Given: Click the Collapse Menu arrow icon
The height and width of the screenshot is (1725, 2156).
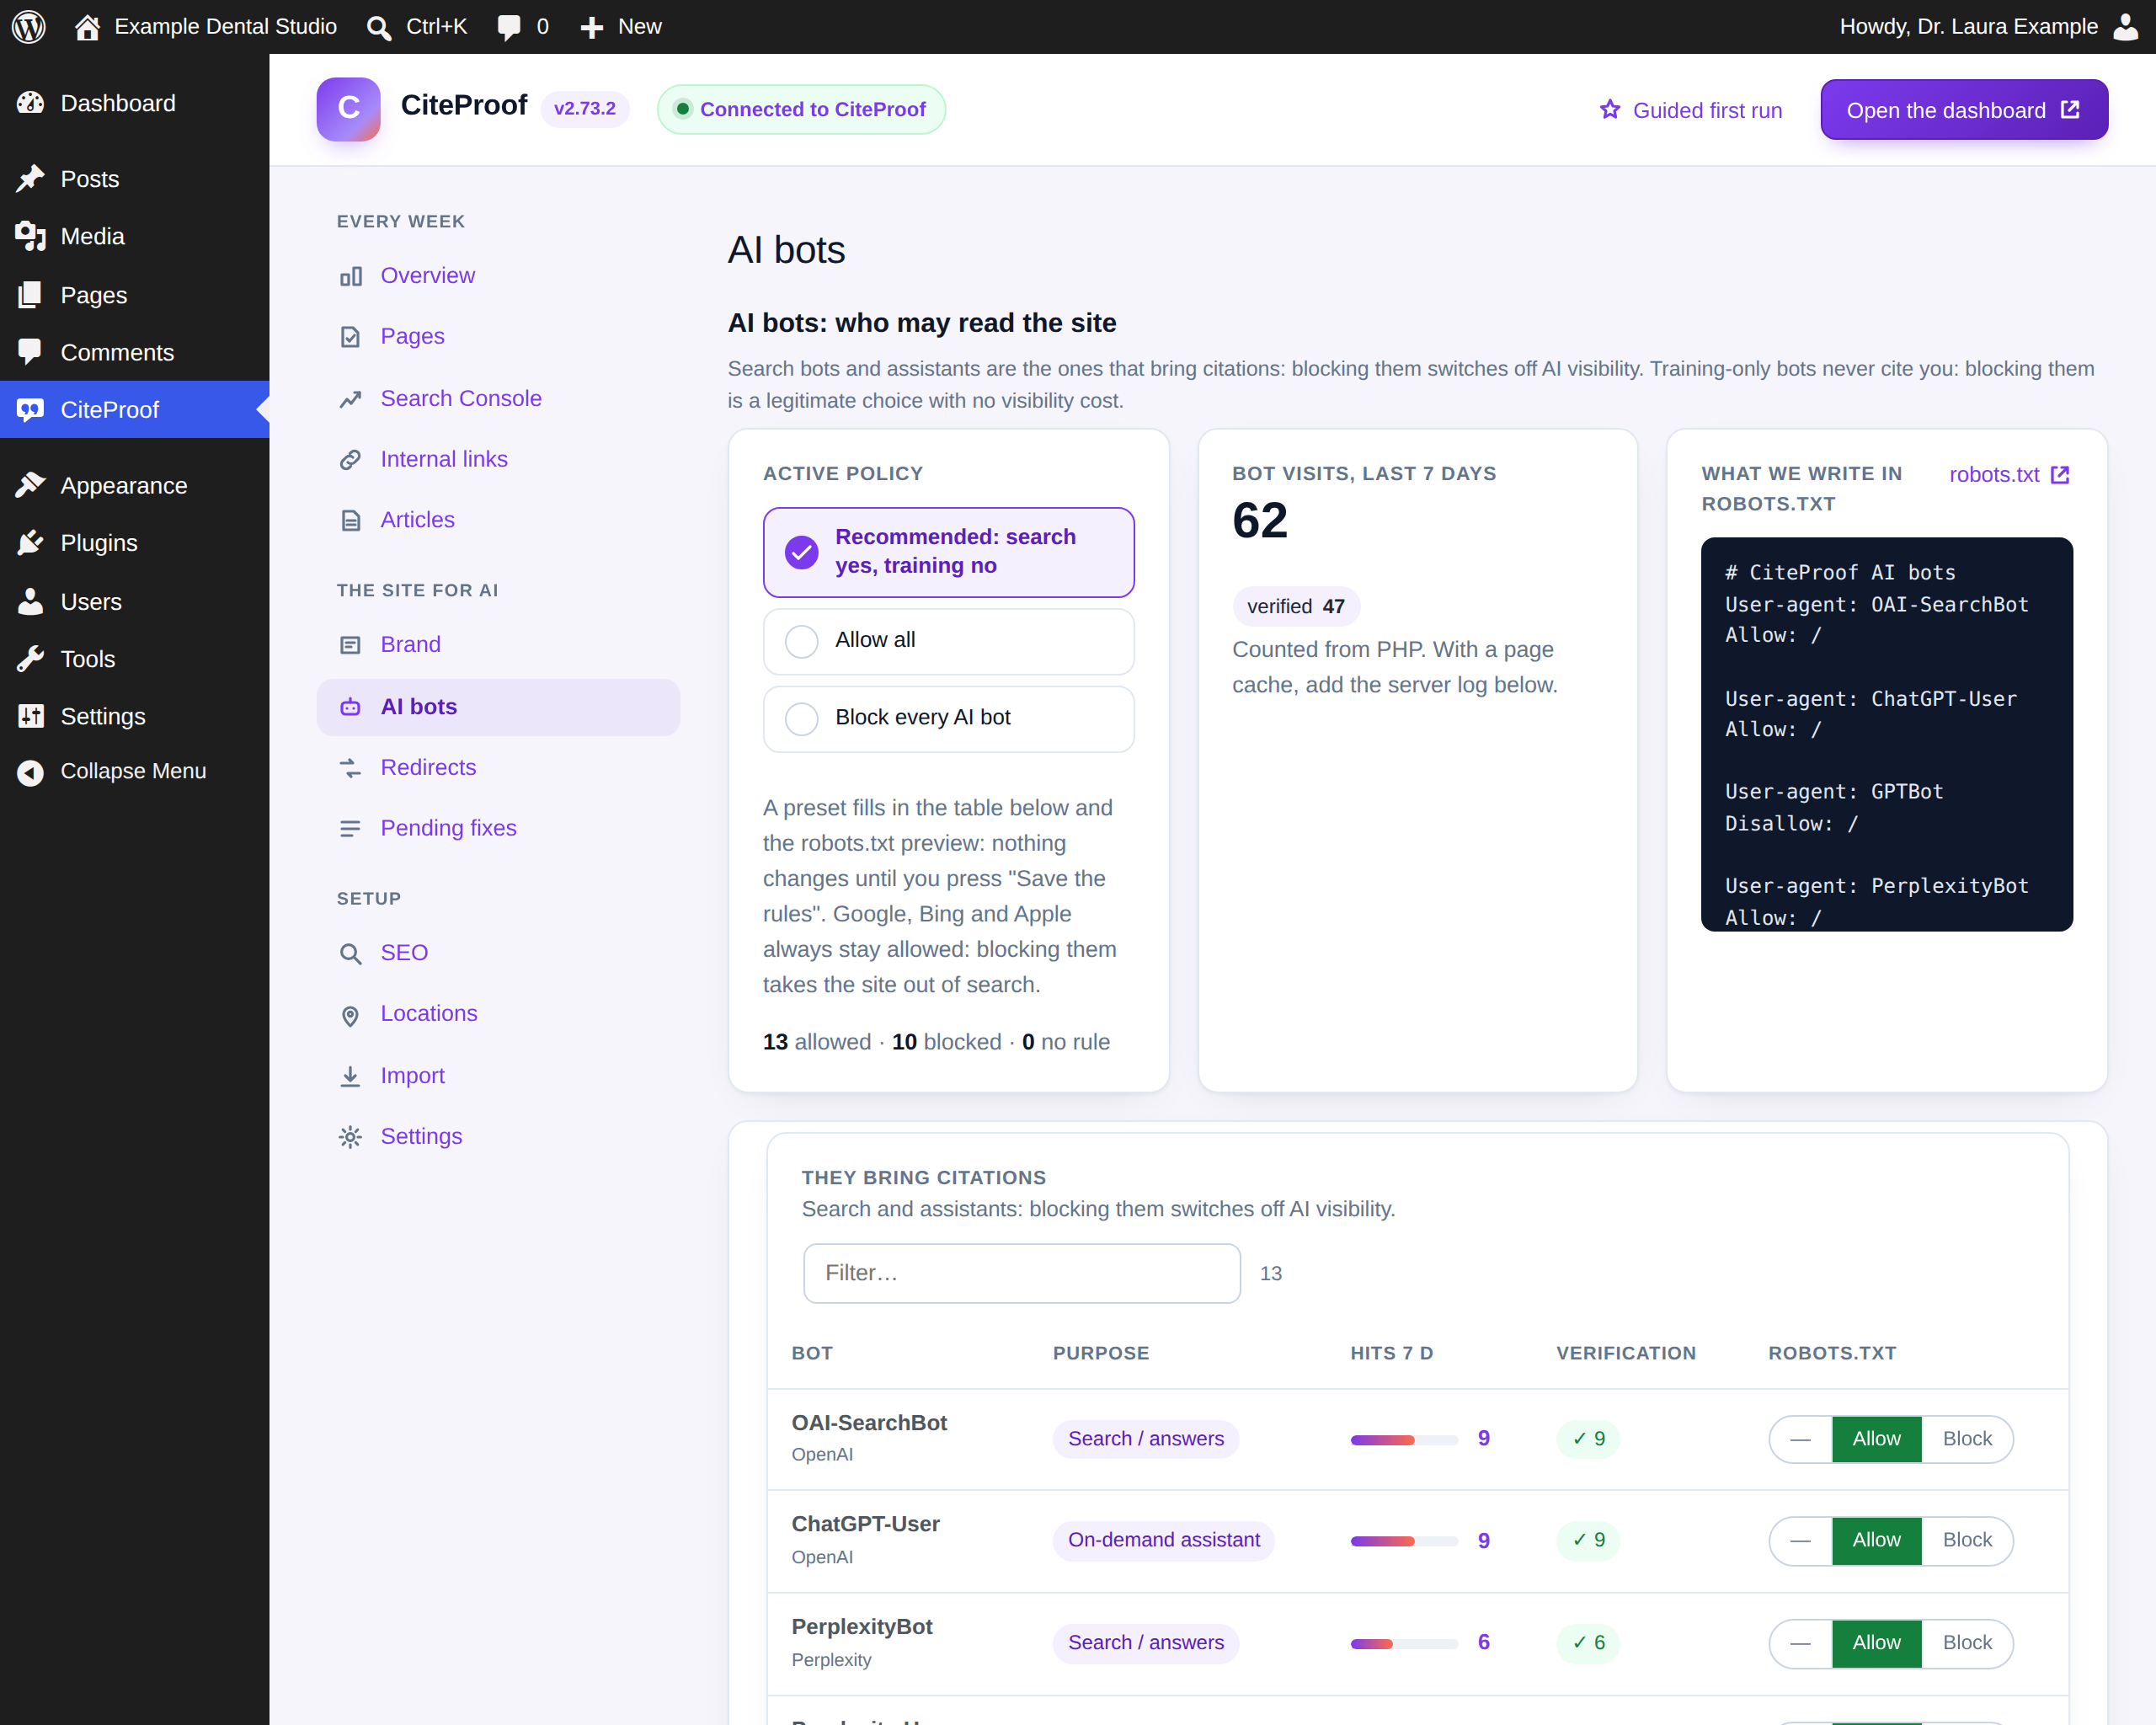Looking at the screenshot, I should tap(30, 772).
